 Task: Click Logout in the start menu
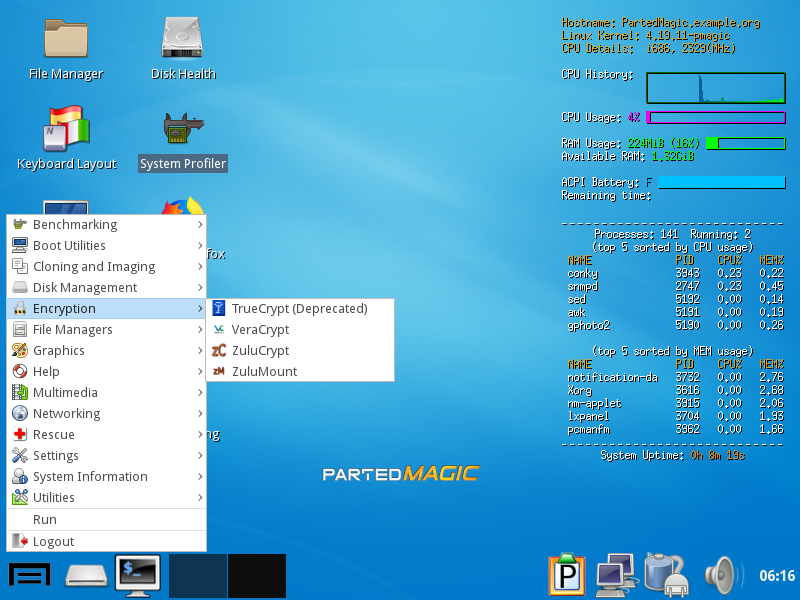[53, 542]
